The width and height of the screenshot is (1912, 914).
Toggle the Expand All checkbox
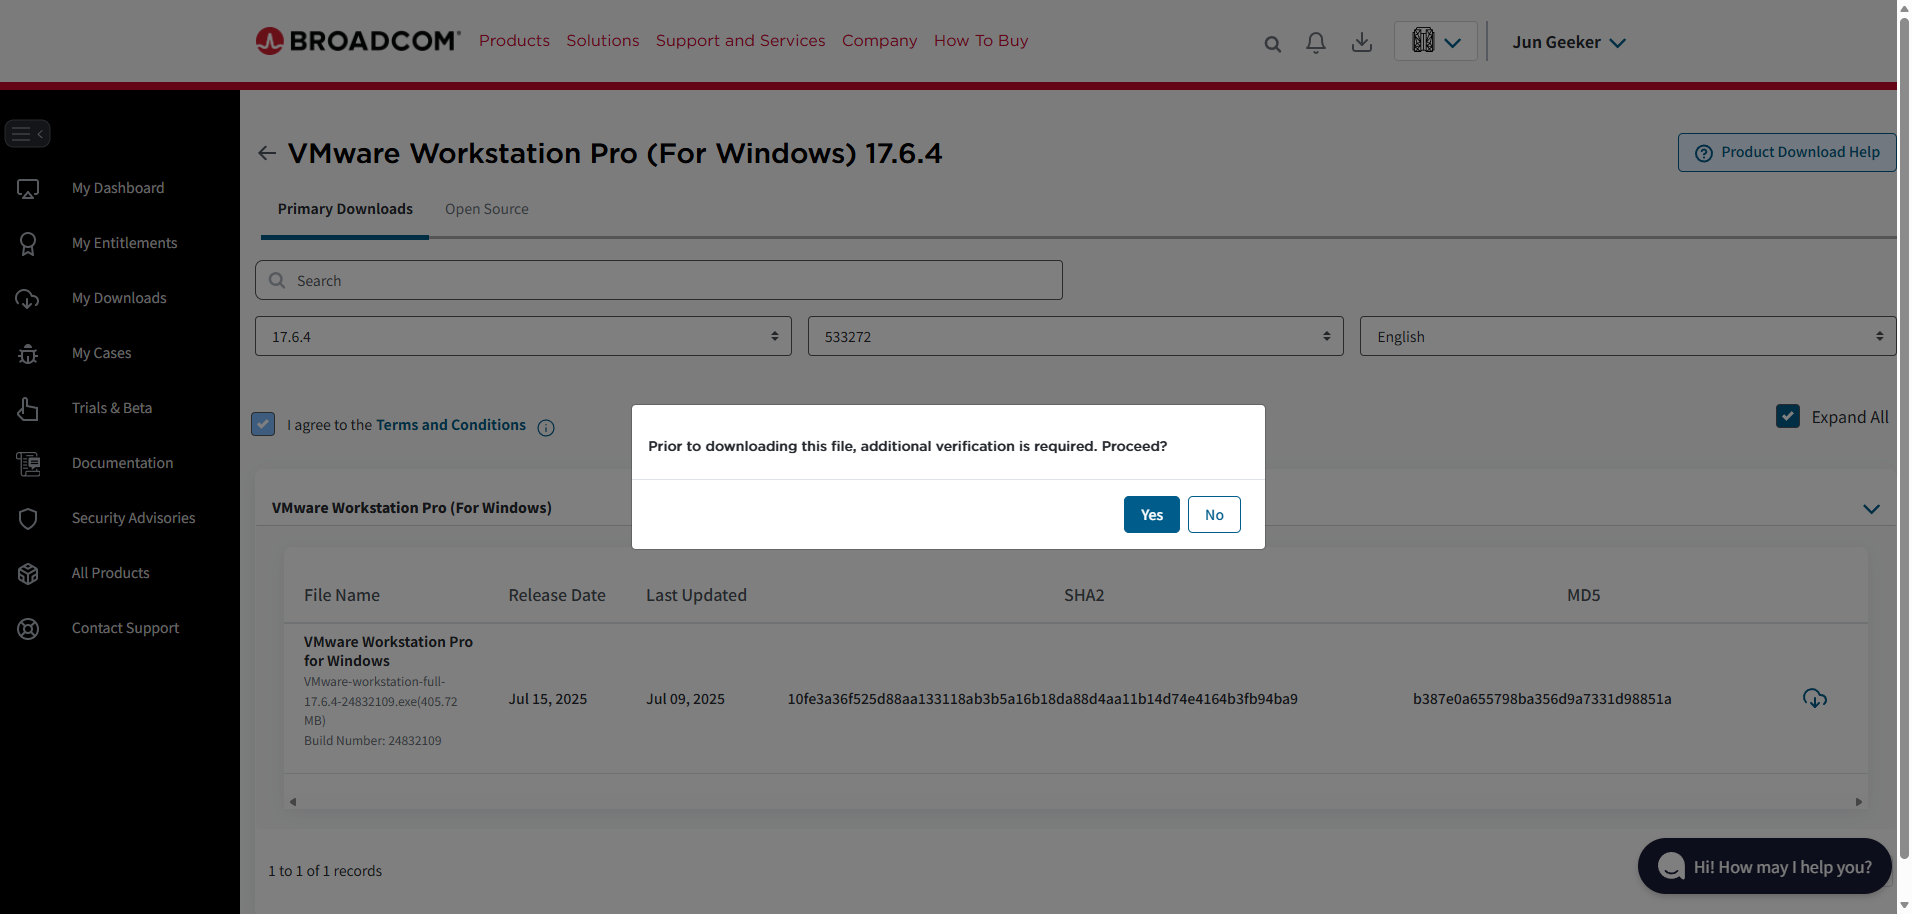tap(1788, 416)
